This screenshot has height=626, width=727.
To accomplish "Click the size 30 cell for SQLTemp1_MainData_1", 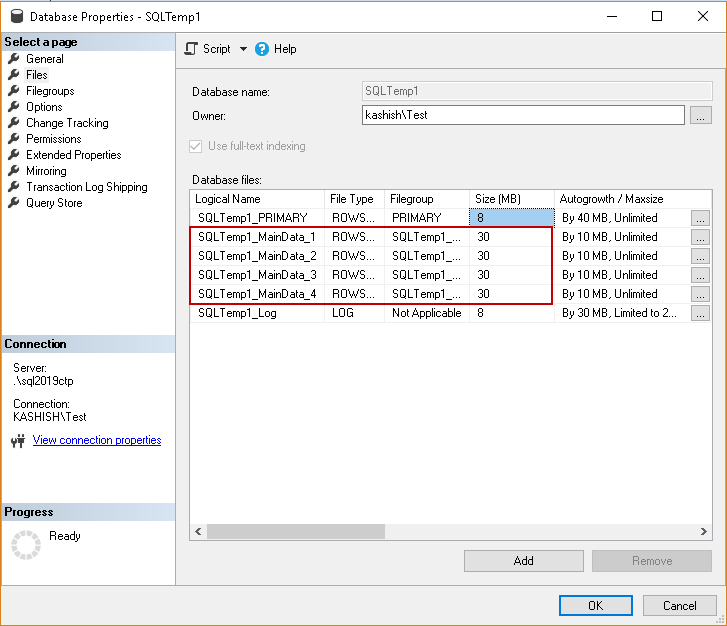I will click(x=512, y=237).
